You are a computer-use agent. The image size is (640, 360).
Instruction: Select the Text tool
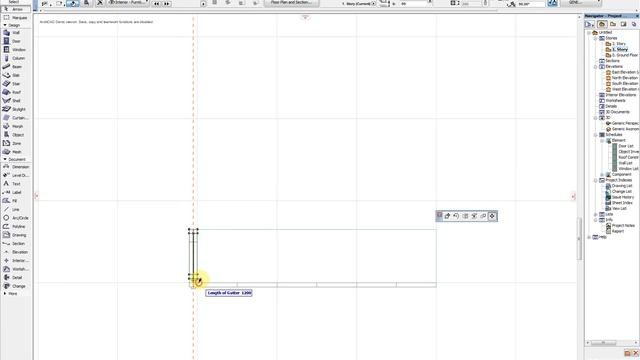[x=16, y=184]
